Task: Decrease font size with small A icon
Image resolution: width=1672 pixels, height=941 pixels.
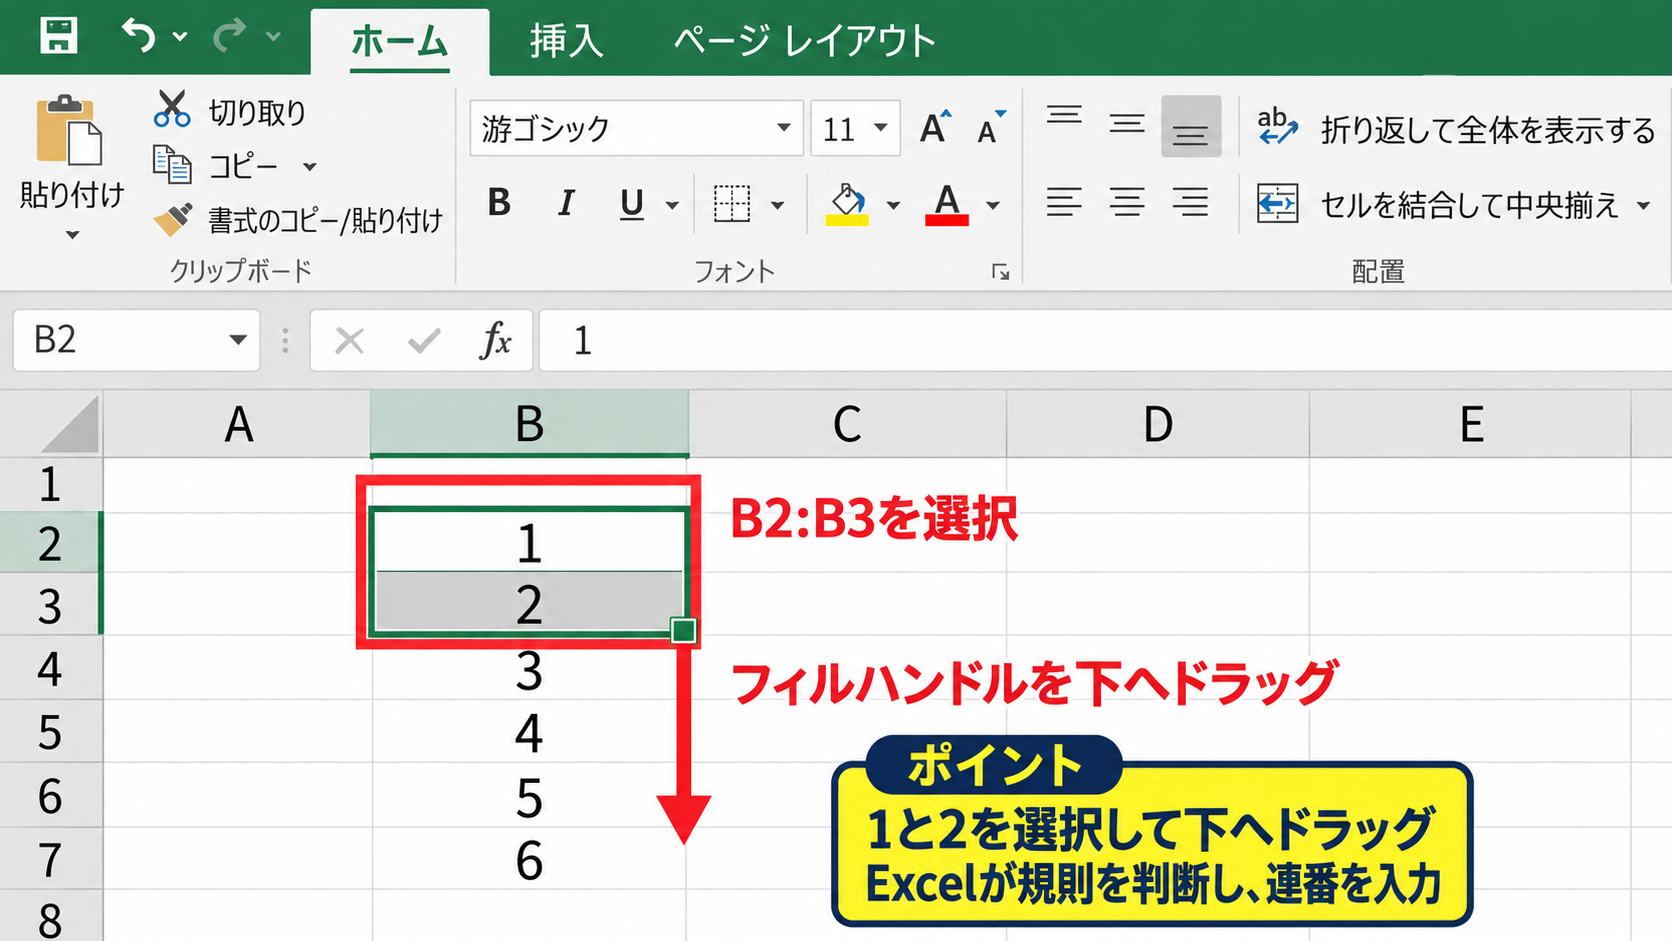Action: tap(990, 128)
